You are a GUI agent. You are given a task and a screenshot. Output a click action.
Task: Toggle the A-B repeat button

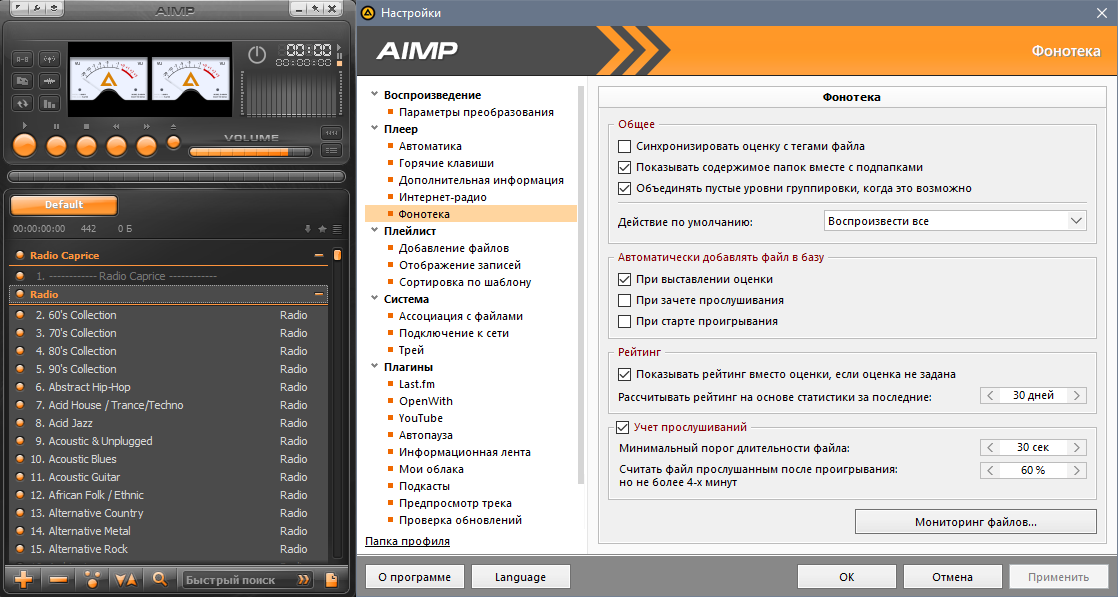point(23,59)
